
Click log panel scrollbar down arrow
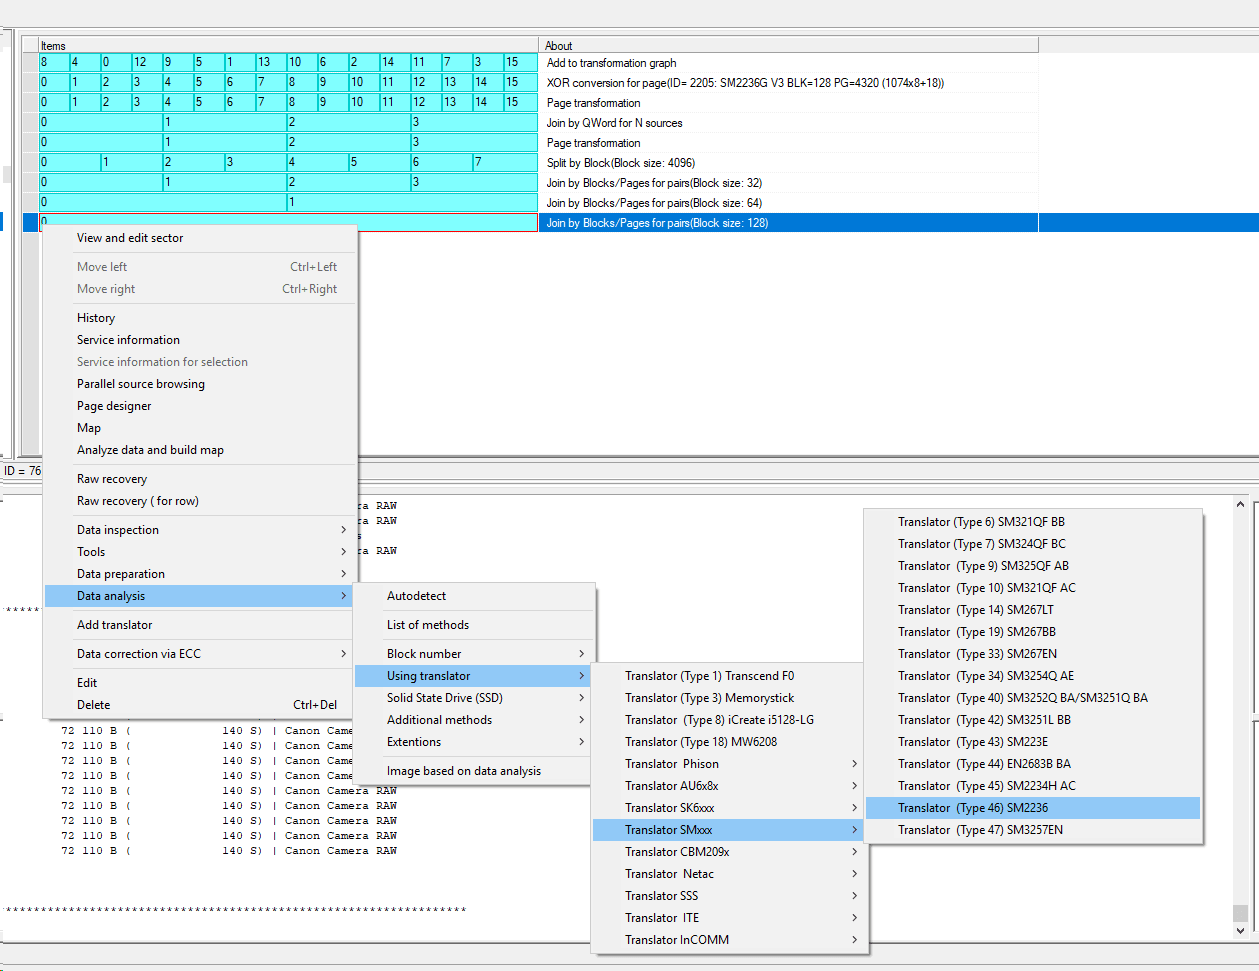point(1240,931)
